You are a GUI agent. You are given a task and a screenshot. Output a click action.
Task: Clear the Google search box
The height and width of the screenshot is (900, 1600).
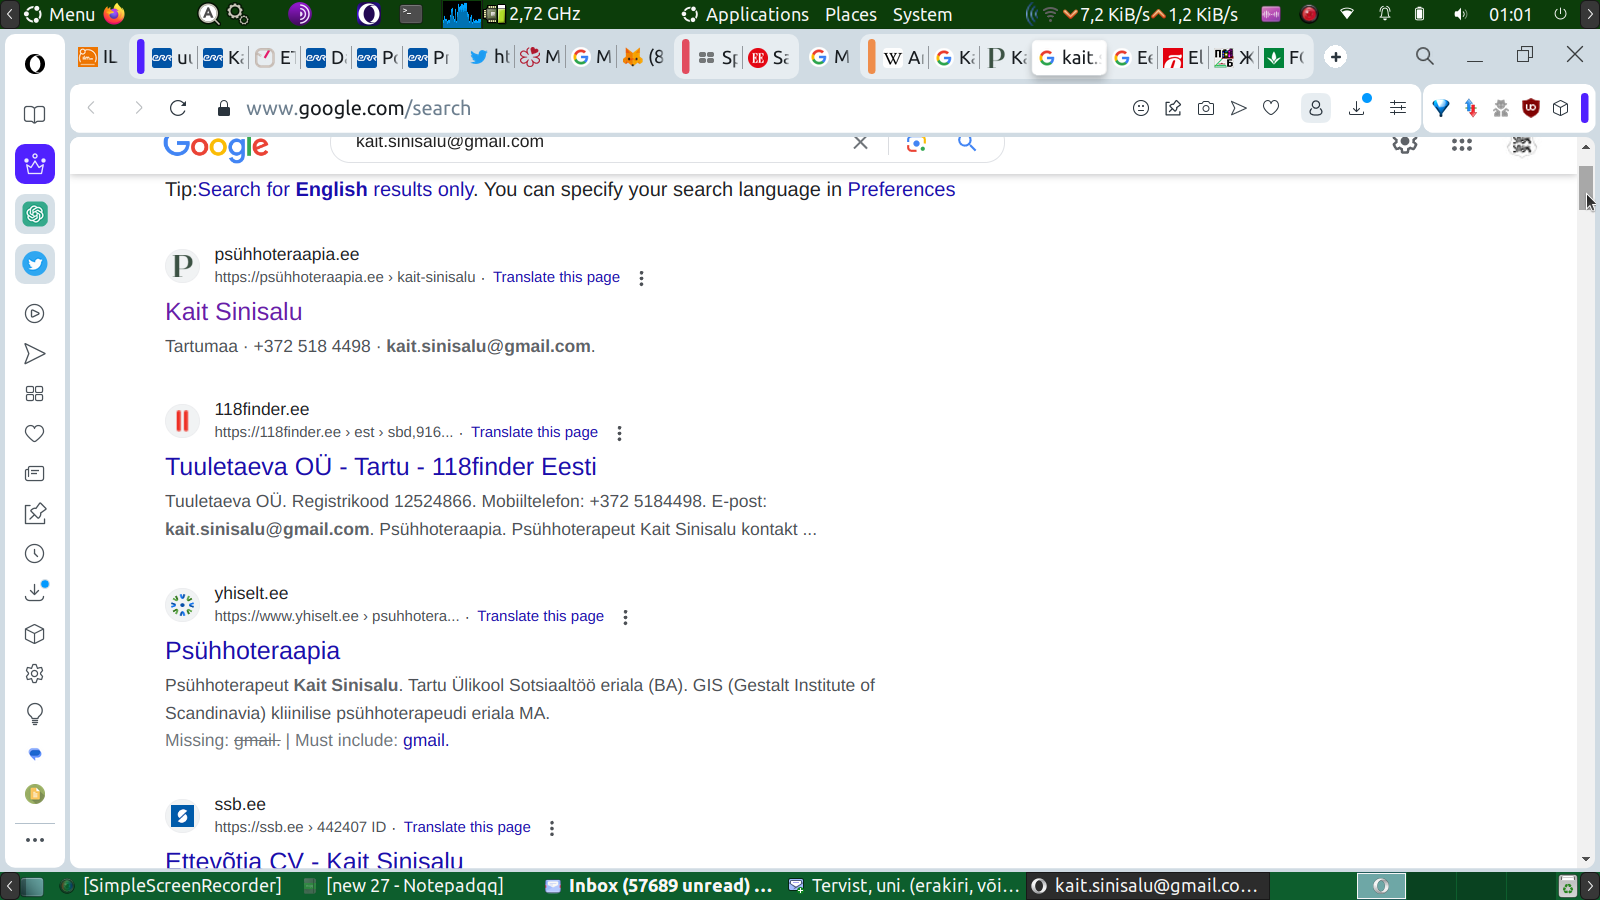[x=860, y=143]
